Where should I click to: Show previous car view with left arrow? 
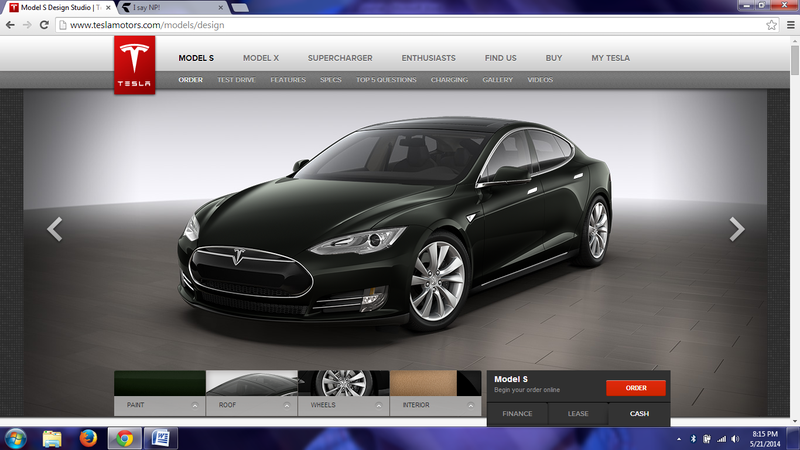click(55, 229)
